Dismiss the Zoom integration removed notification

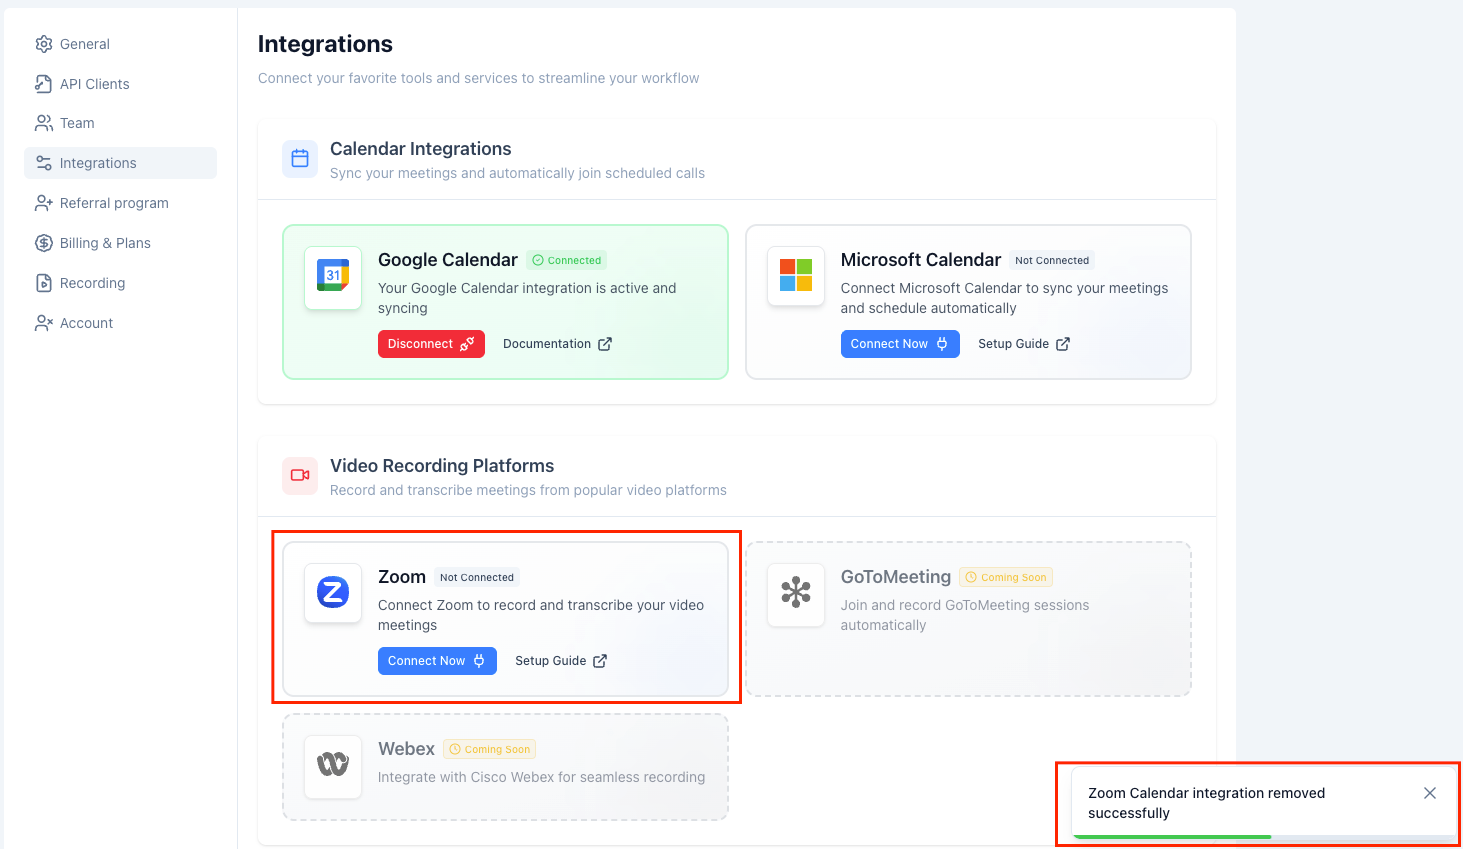[x=1429, y=793]
